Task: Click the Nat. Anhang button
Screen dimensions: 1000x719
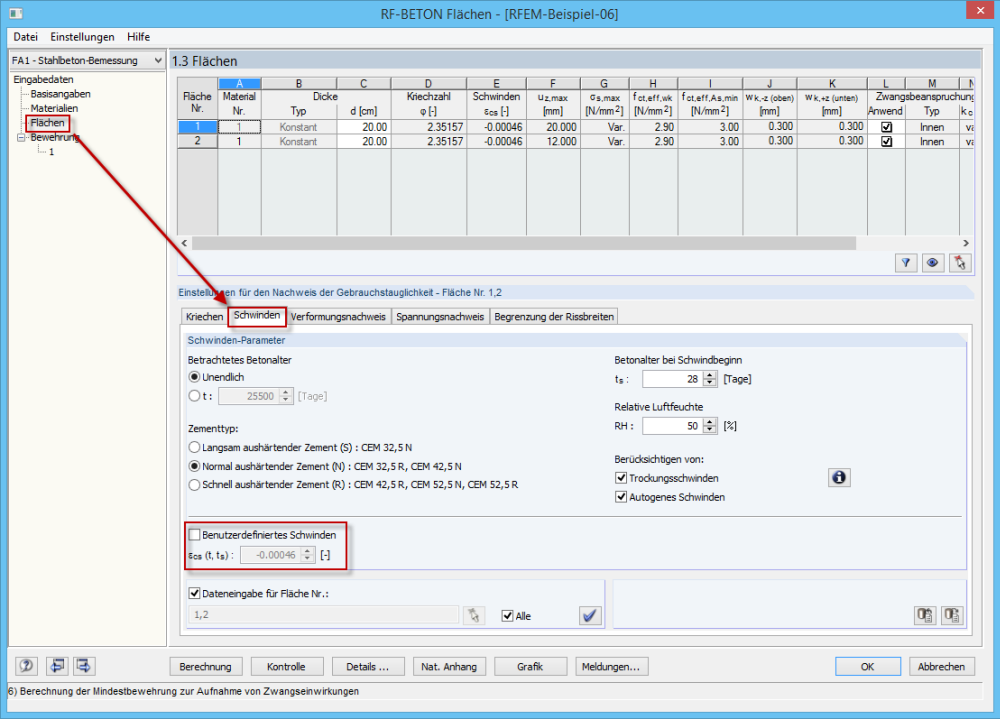Action: 449,667
